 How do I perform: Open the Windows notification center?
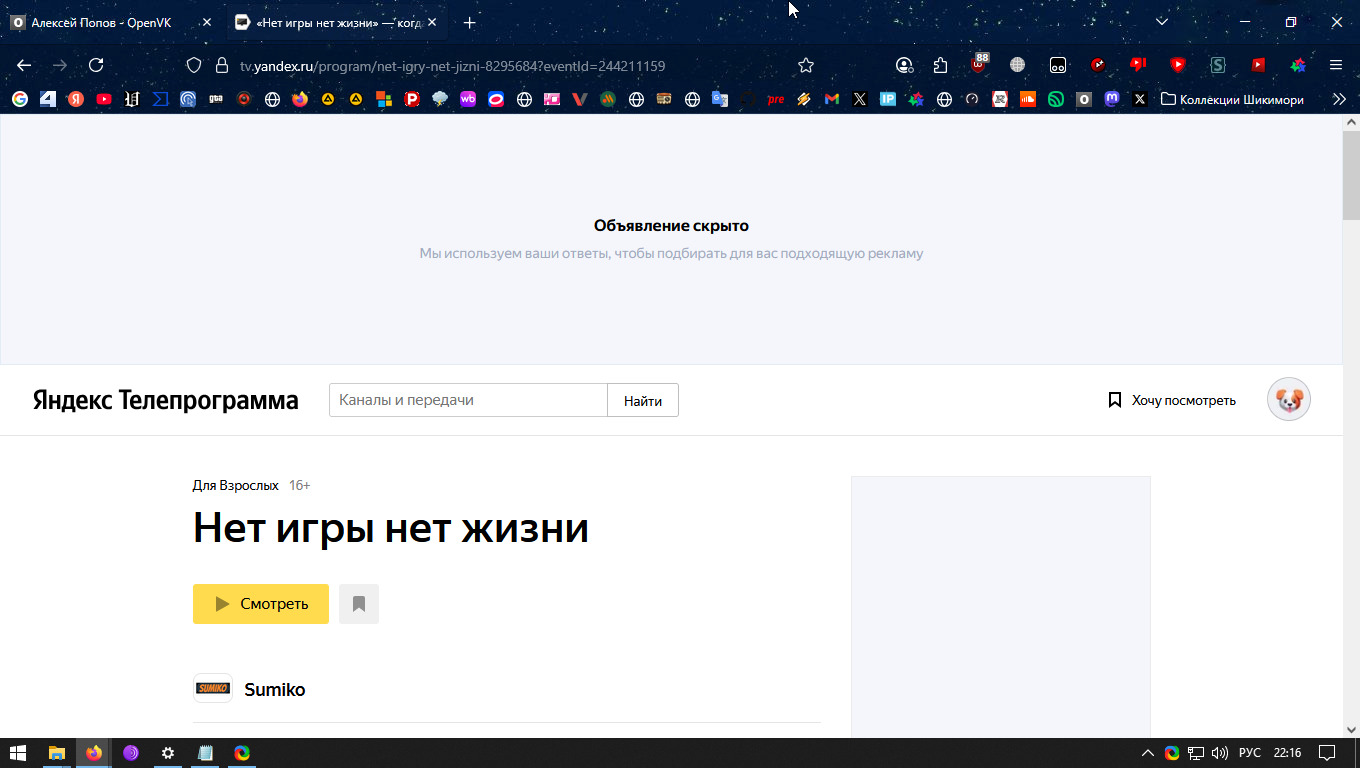(x=1327, y=753)
